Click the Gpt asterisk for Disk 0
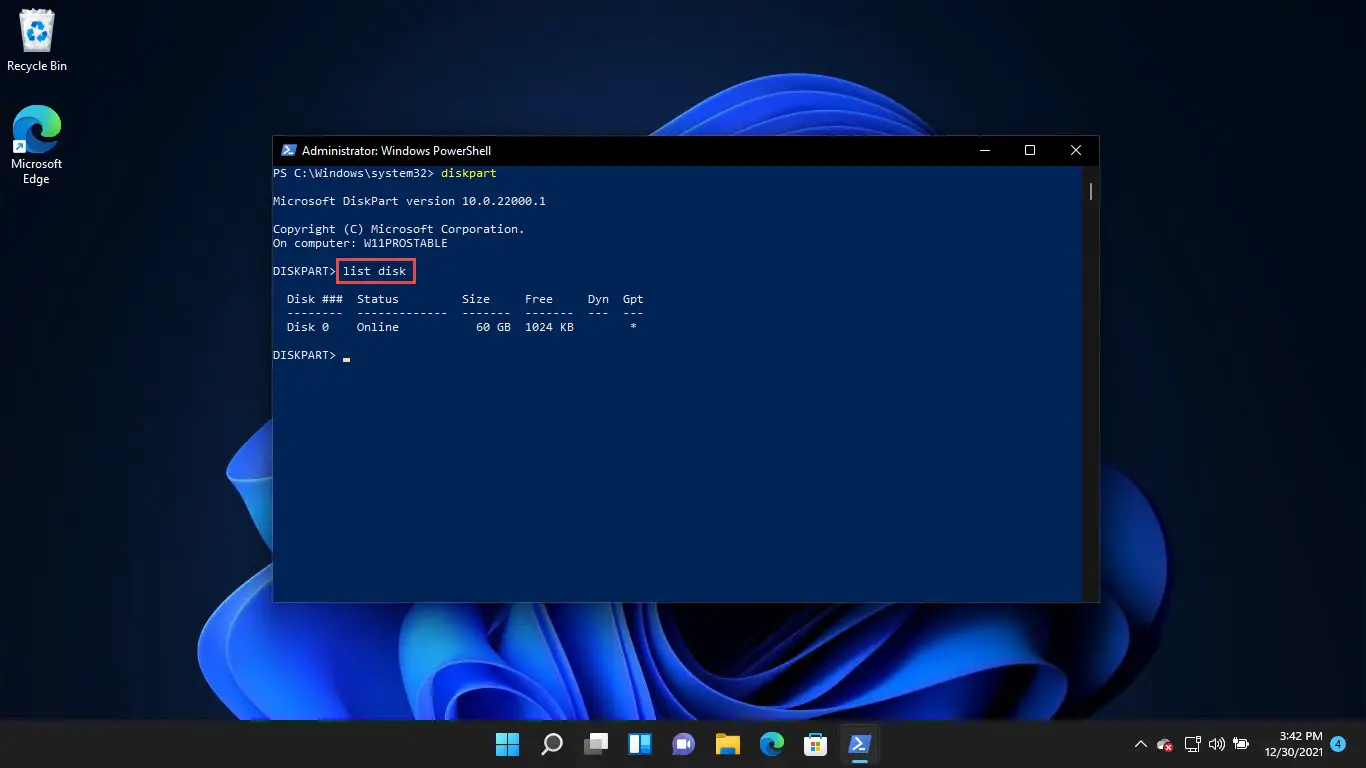The image size is (1366, 768). tap(633, 327)
